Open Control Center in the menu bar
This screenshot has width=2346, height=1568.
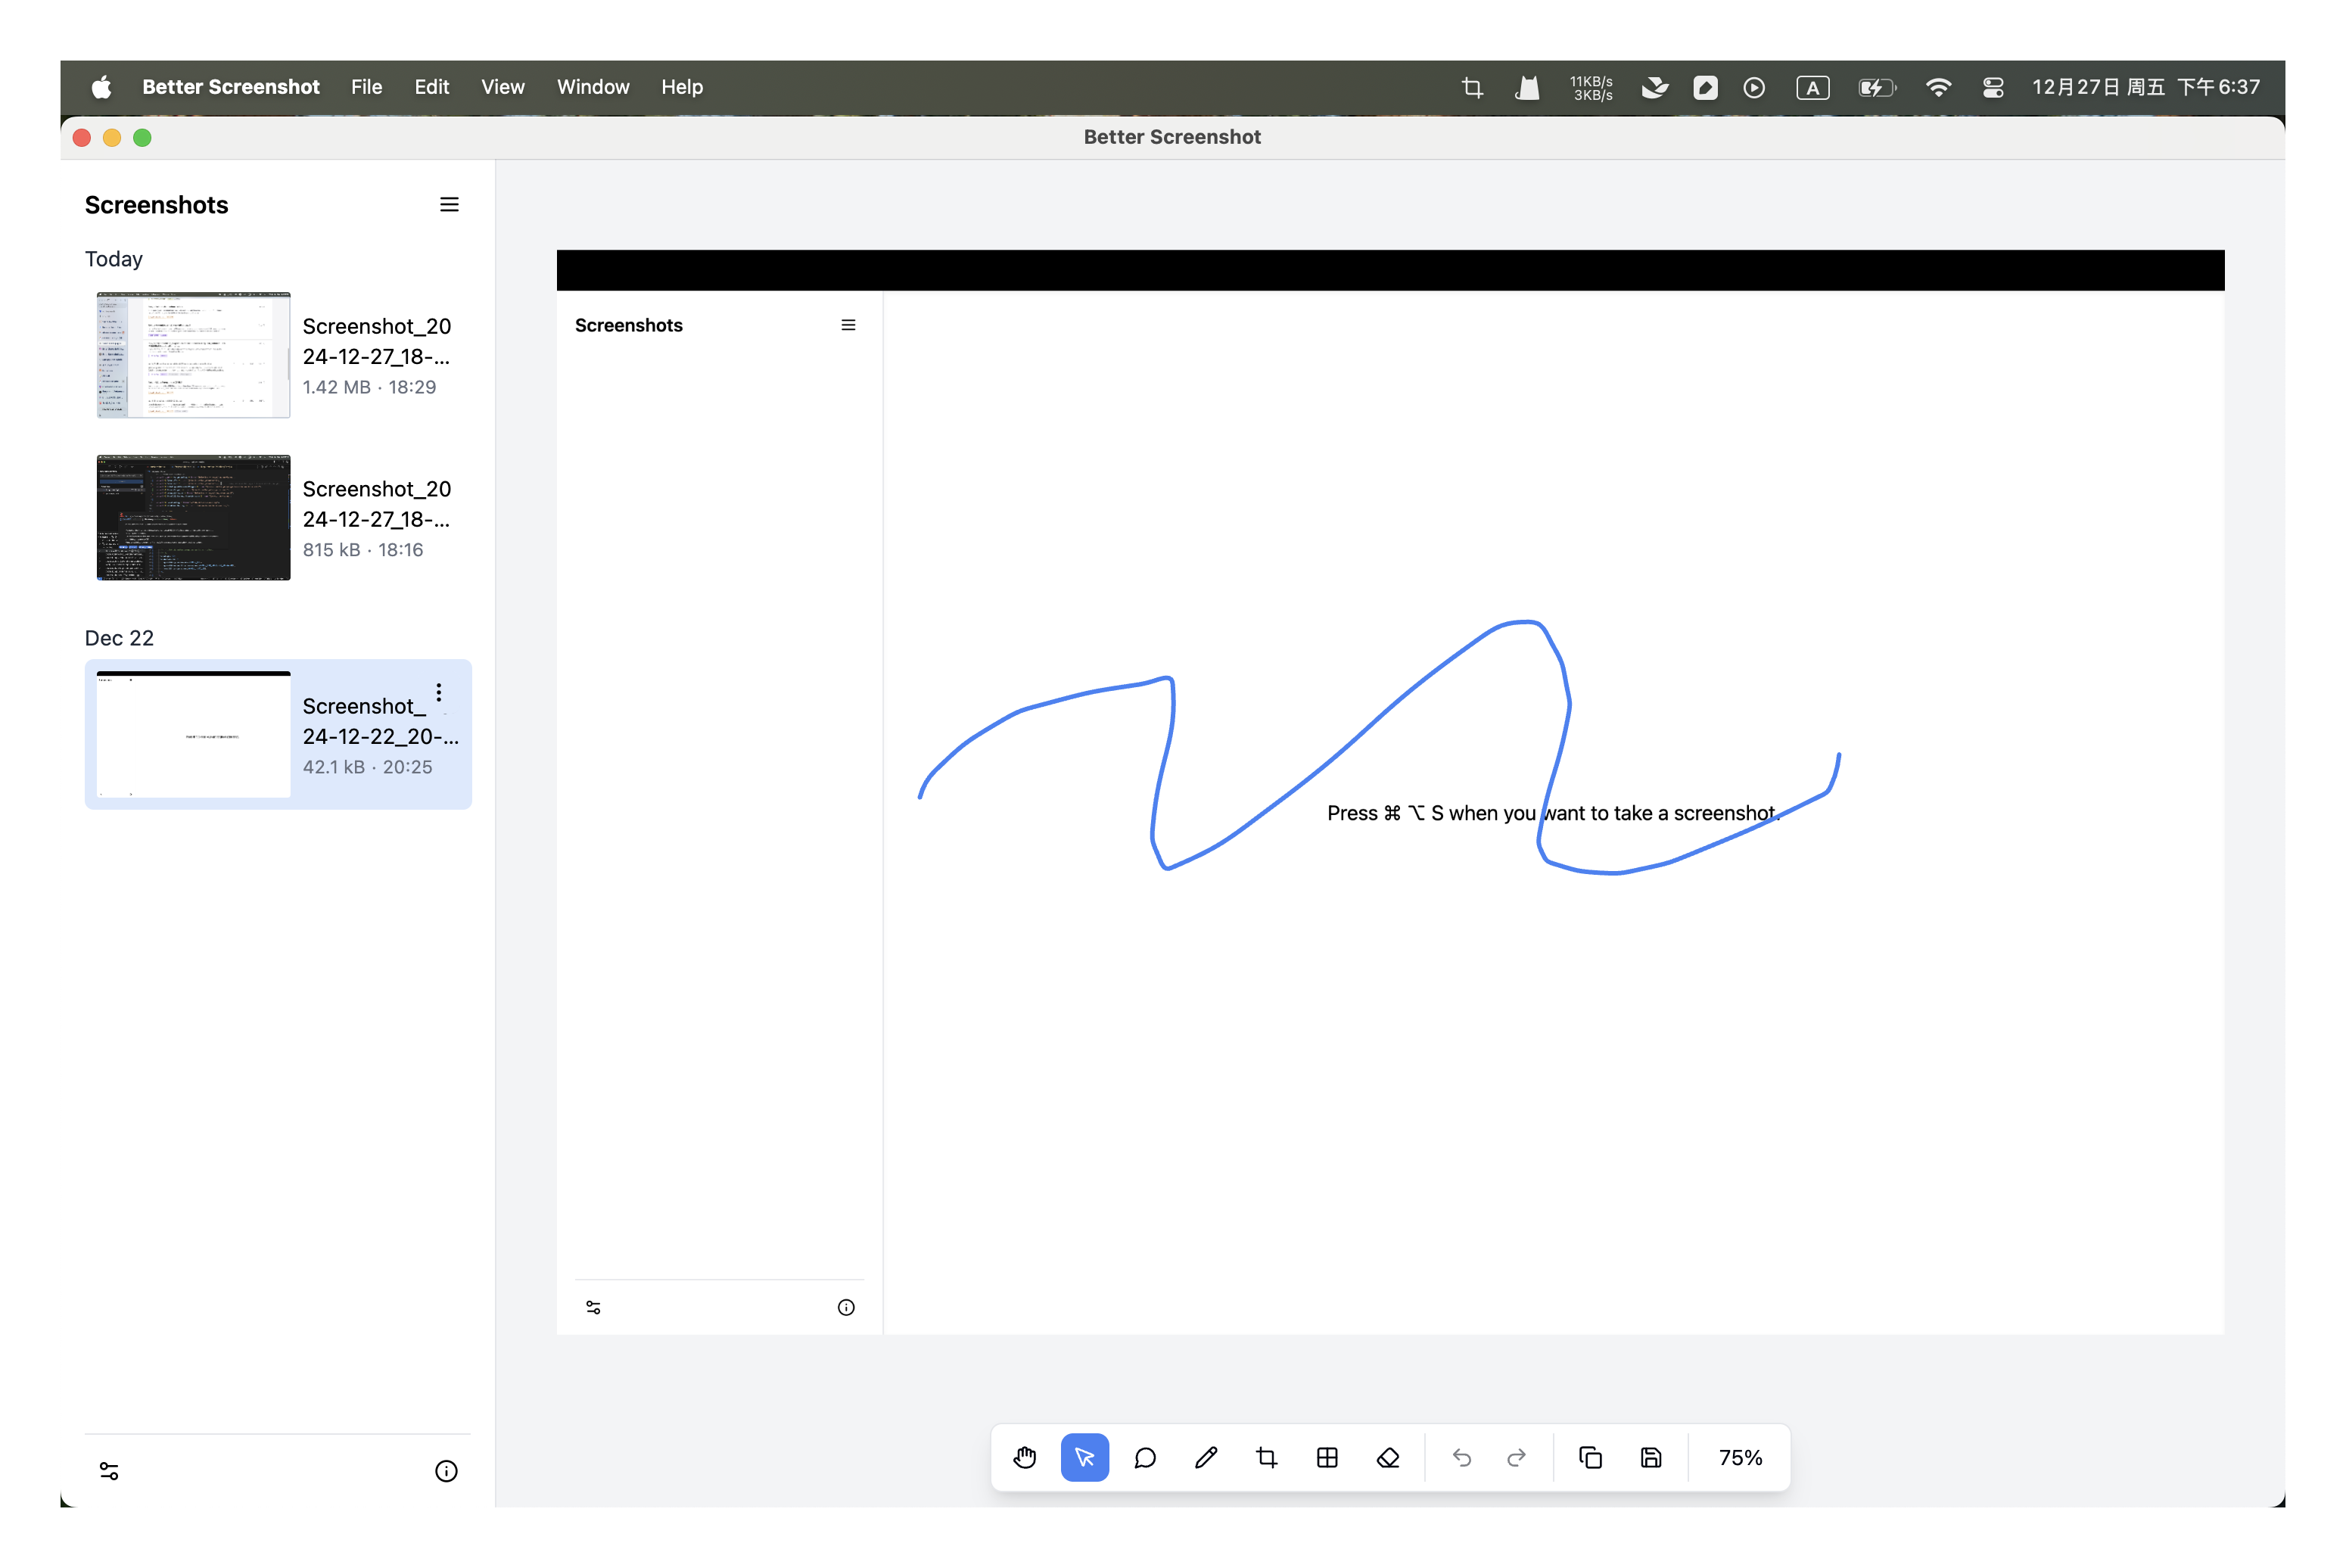(x=1993, y=87)
